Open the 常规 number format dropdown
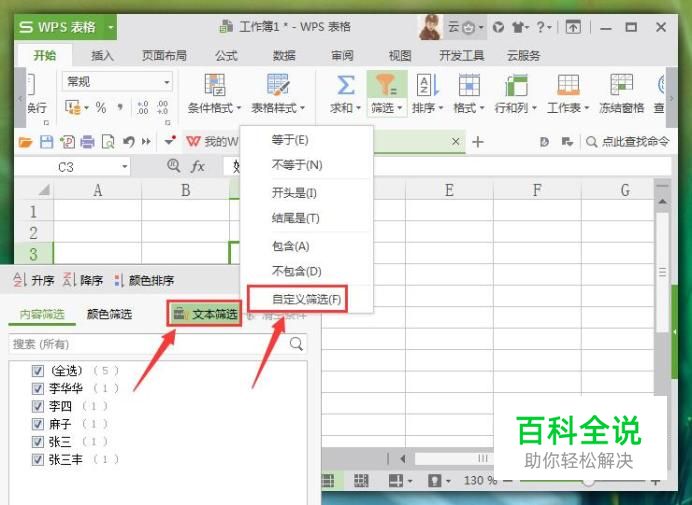 tap(167, 82)
